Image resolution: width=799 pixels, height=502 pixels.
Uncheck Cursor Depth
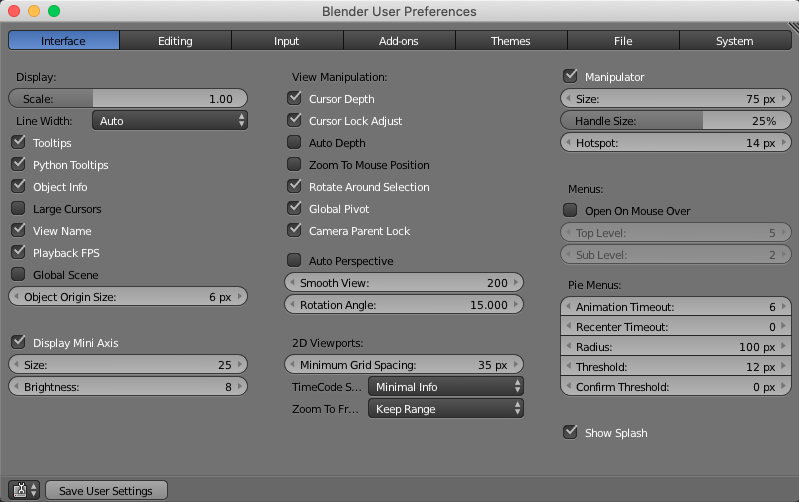click(x=294, y=98)
